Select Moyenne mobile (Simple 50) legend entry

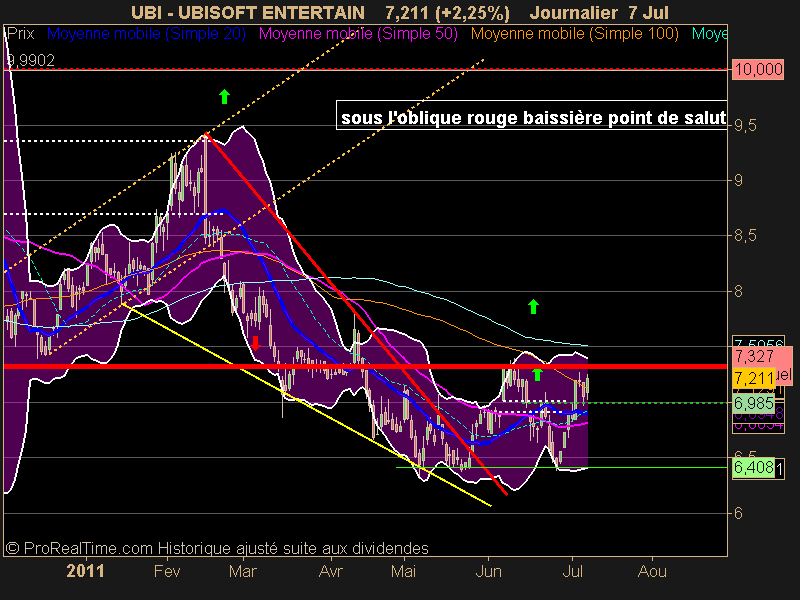pyautogui.click(x=358, y=34)
